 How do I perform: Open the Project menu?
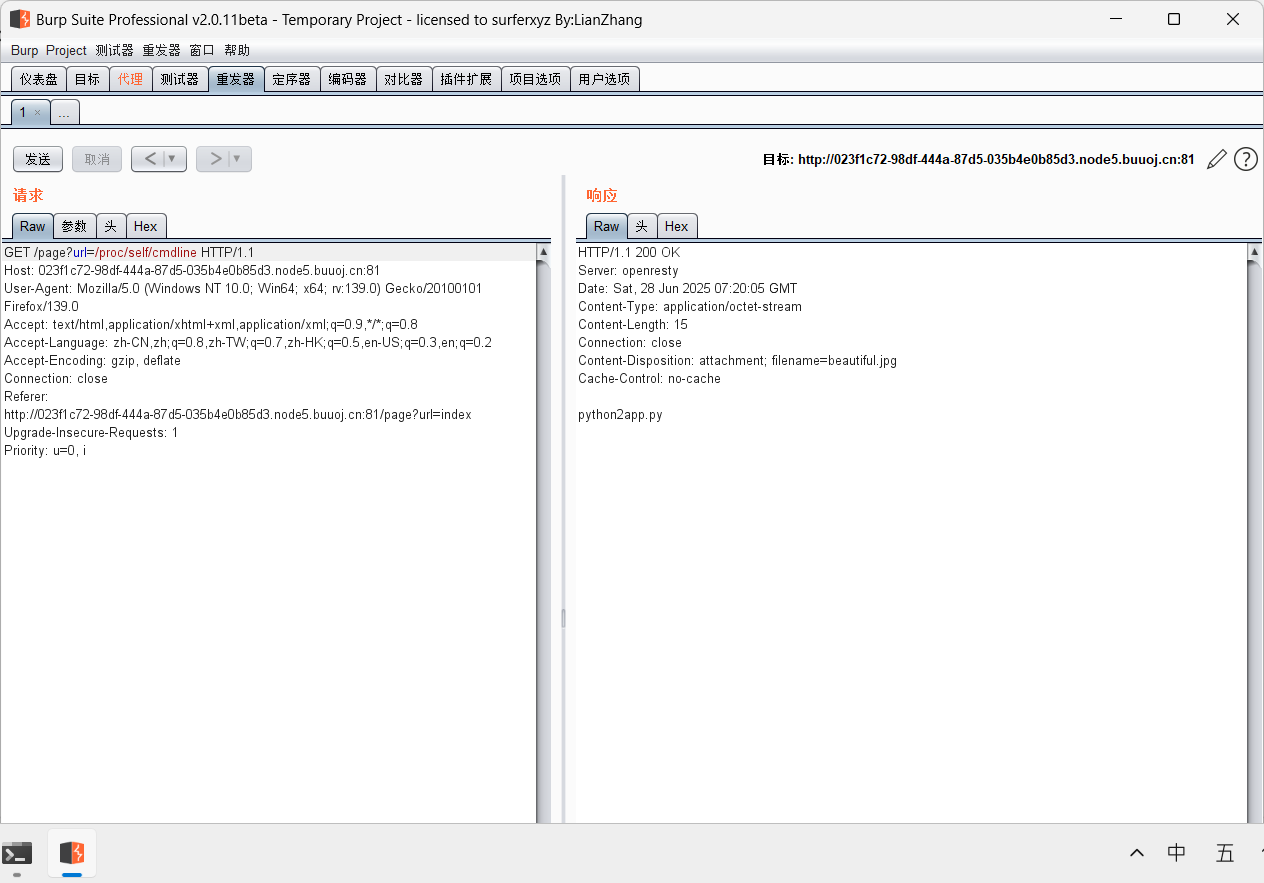pos(66,50)
